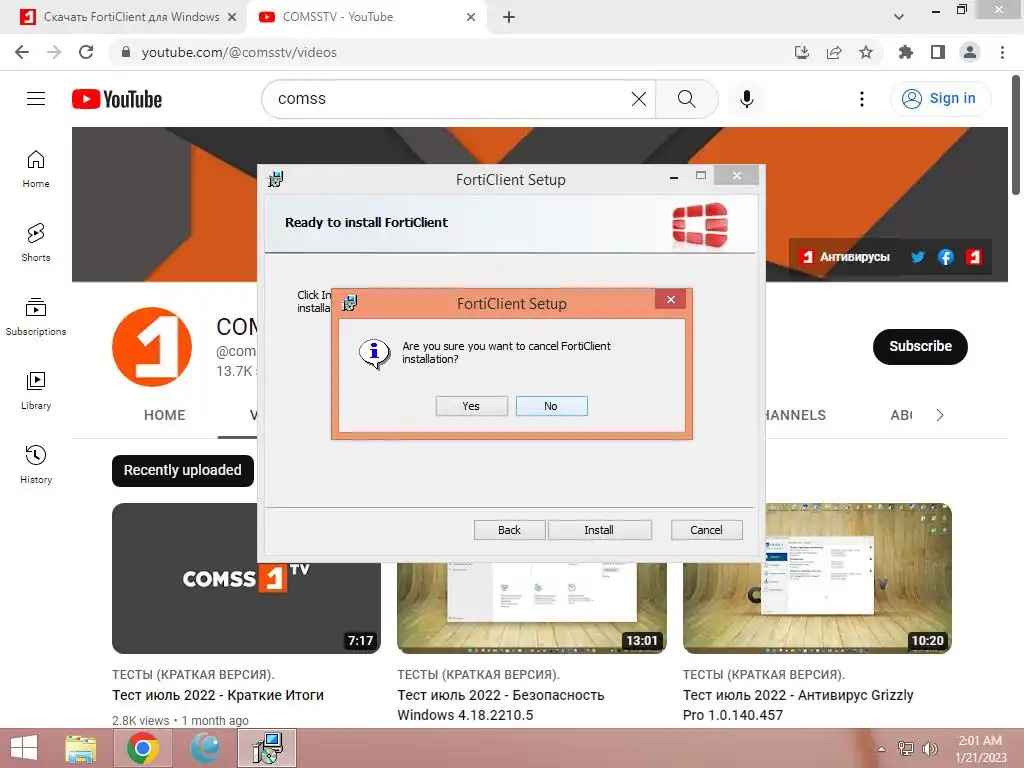Viewport: 1024px width, 768px height.
Task: Show hidden system tray icons
Action: 882,749
